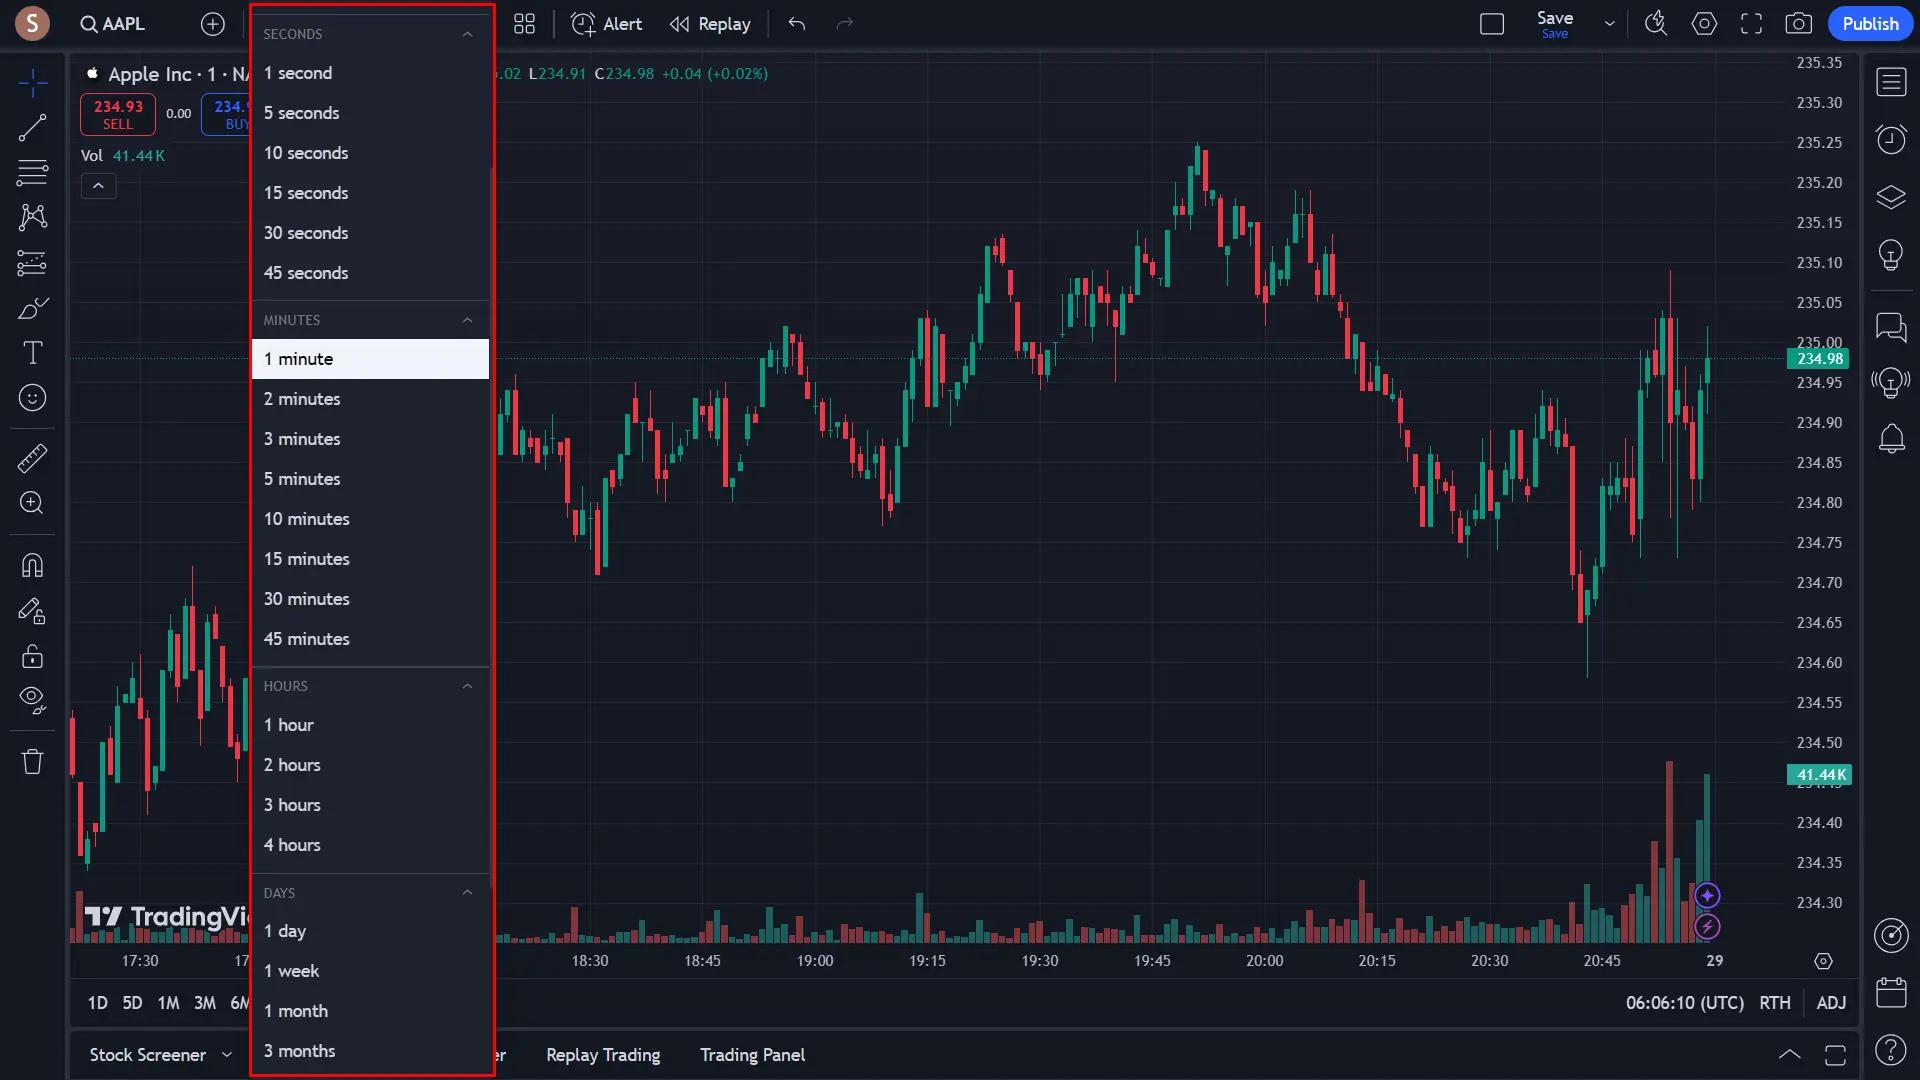
Task: Open the user profile avatar
Action: (32, 23)
